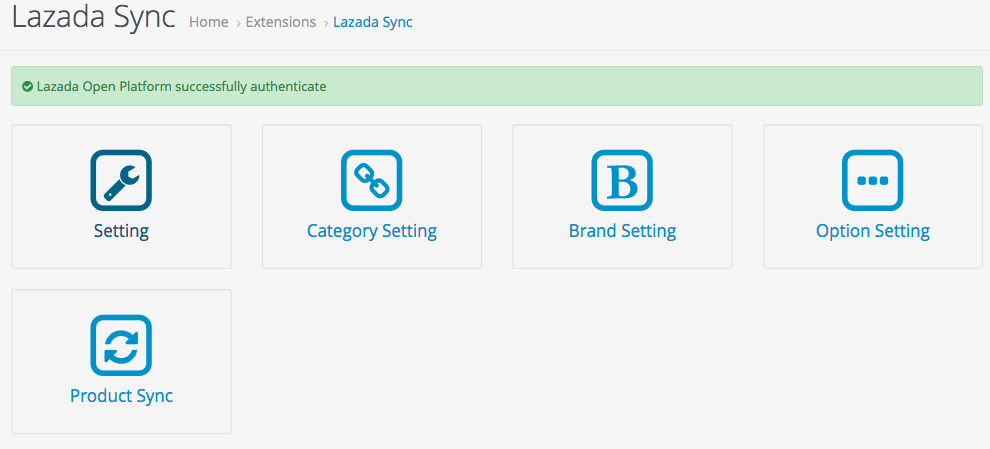Image resolution: width=990 pixels, height=449 pixels.
Task: Click the Brand Setting bold B icon
Action: tap(622, 180)
